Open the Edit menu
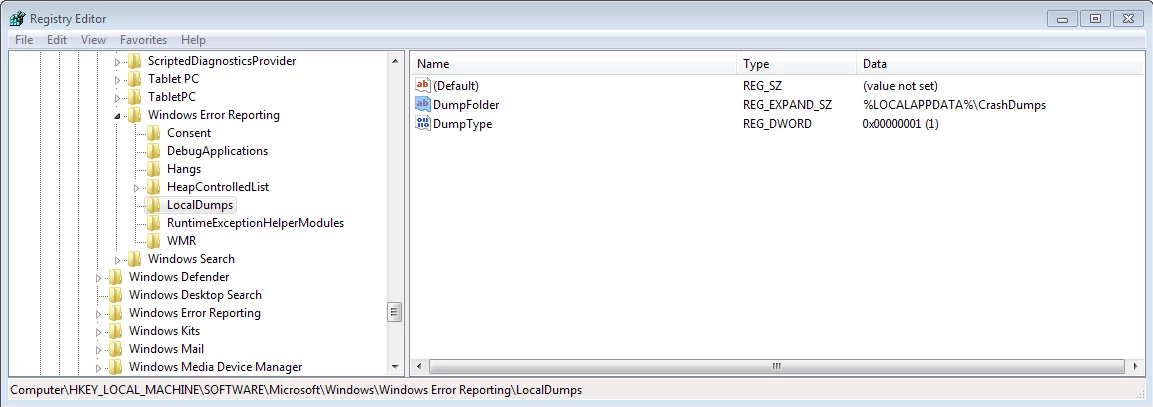The width and height of the screenshot is (1153, 407). [x=57, y=40]
